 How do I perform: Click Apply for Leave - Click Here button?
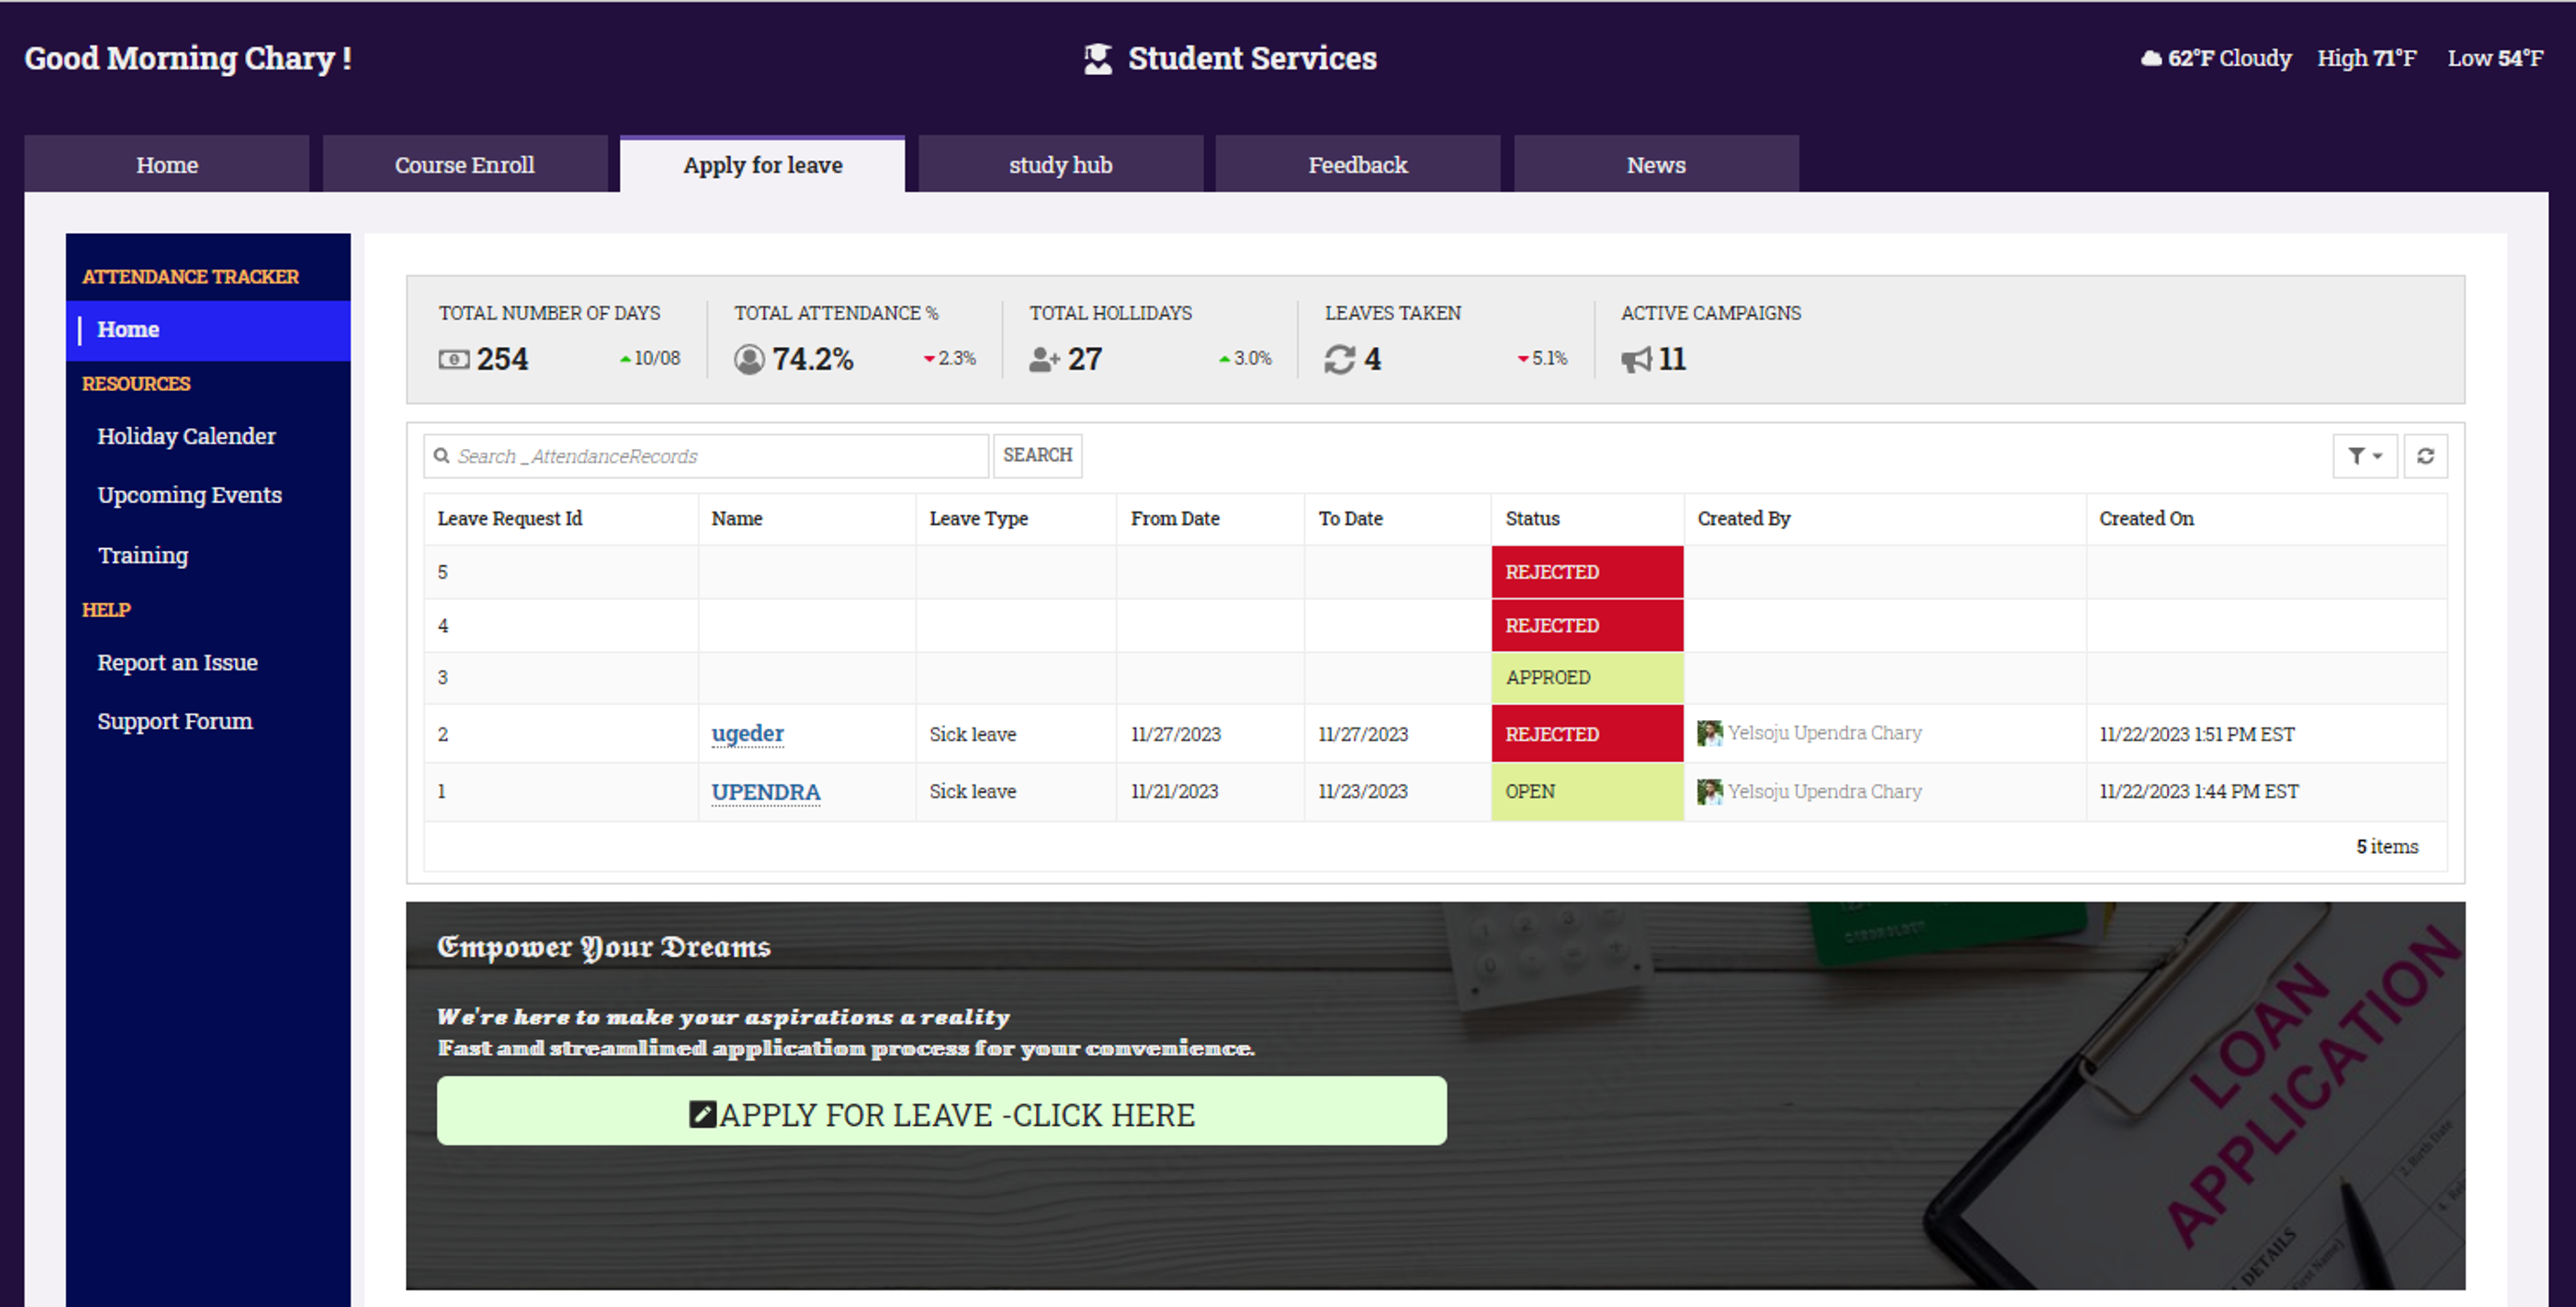941,1111
